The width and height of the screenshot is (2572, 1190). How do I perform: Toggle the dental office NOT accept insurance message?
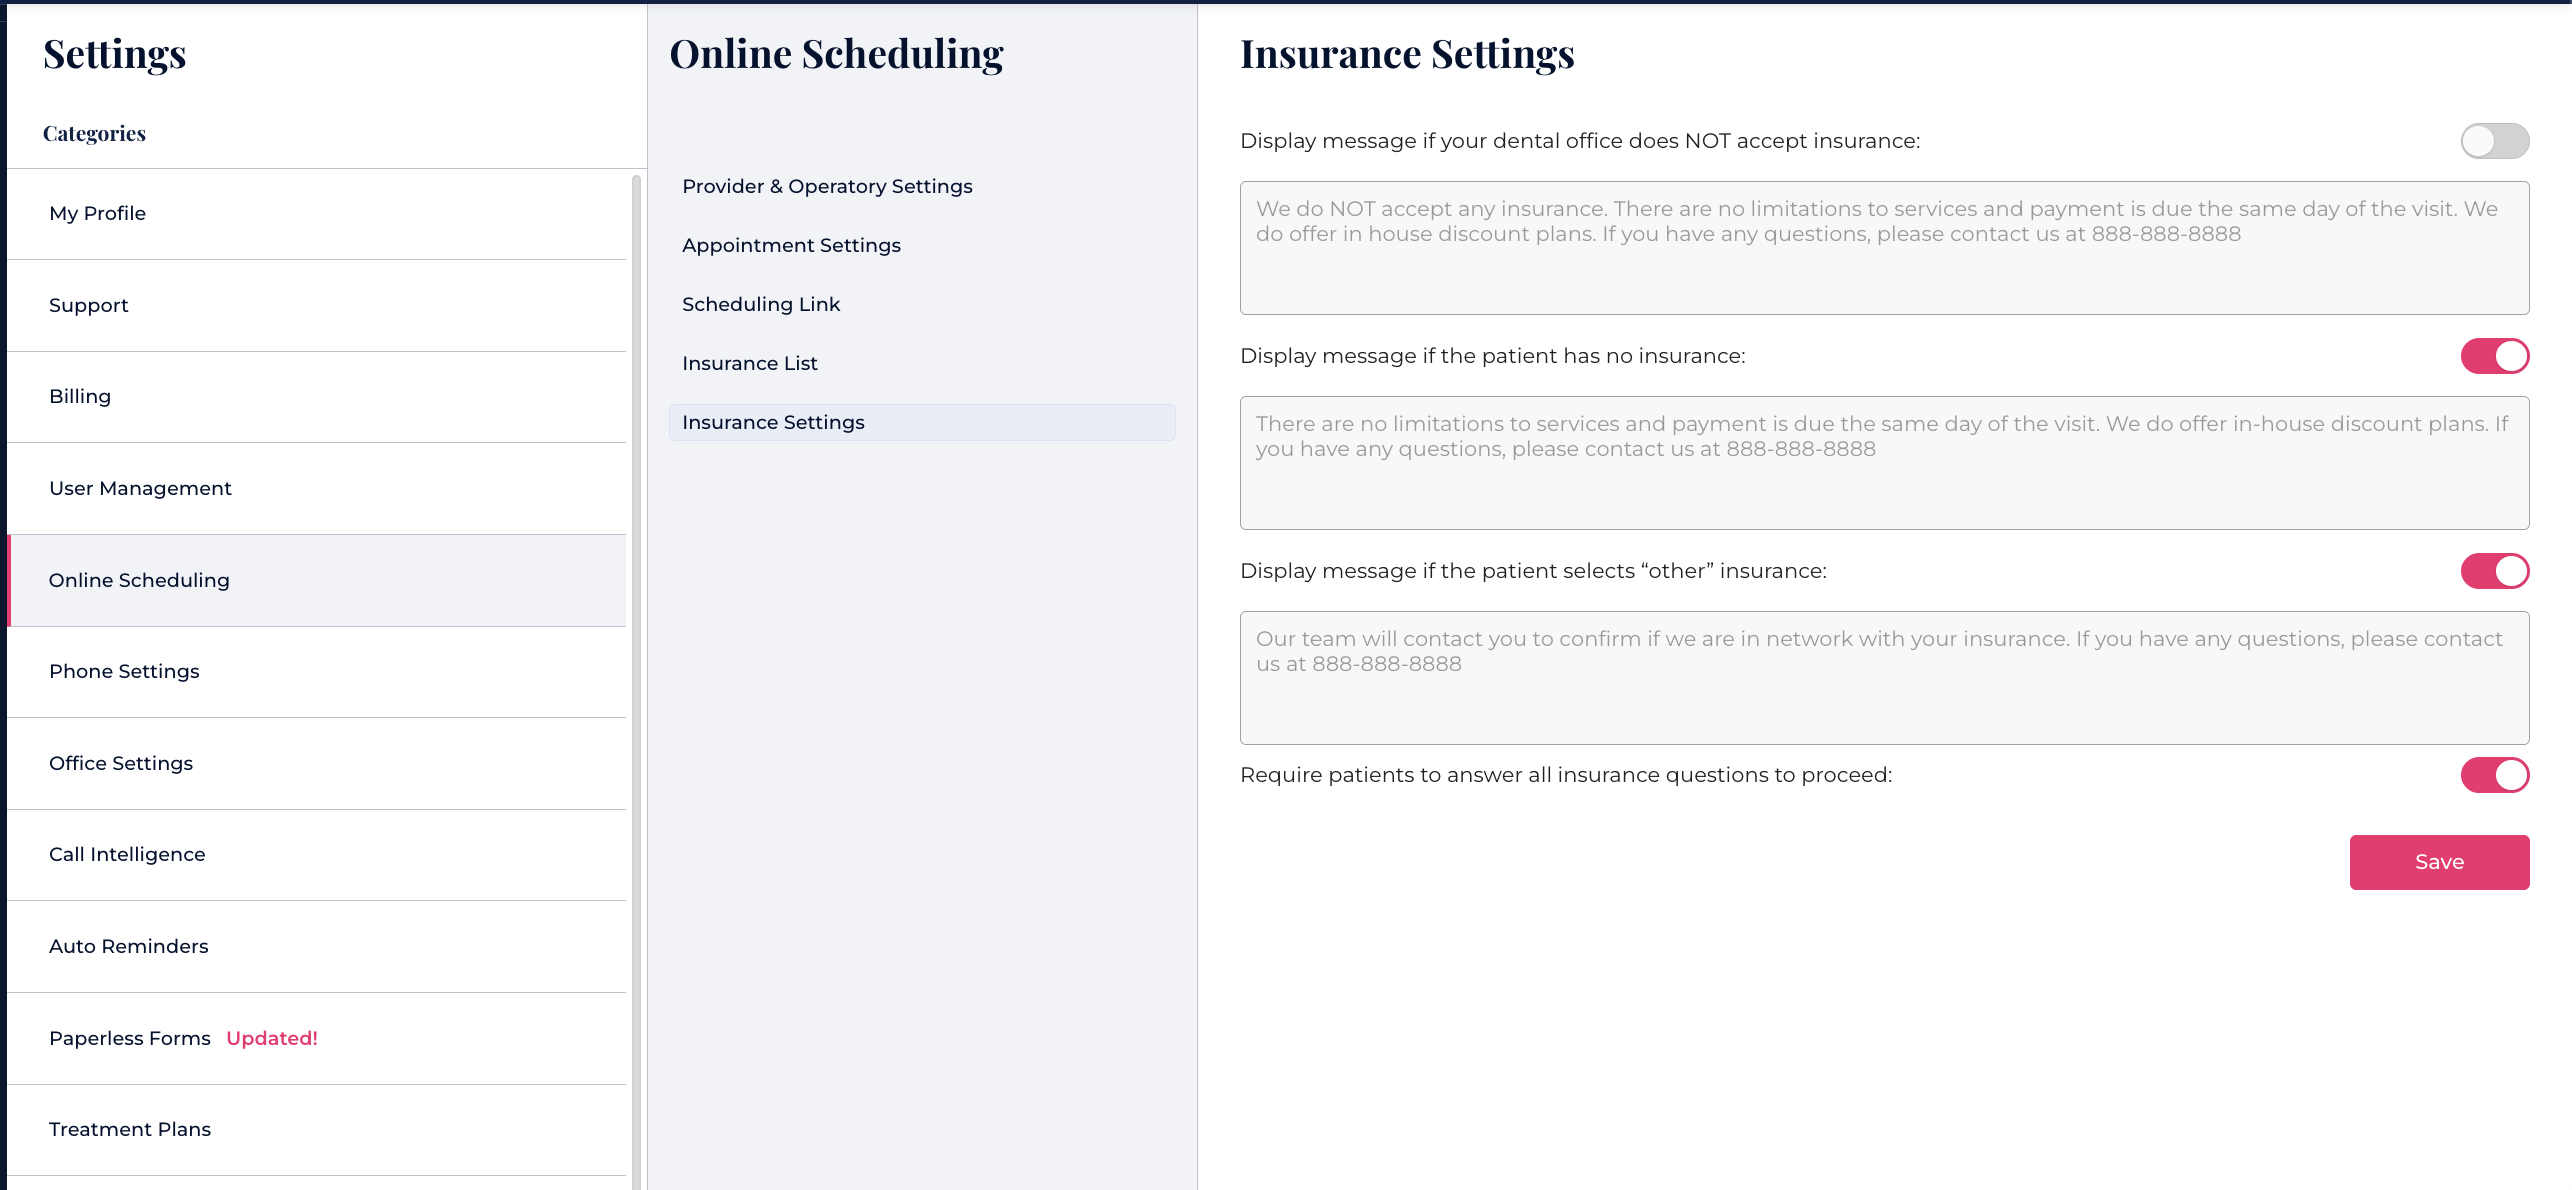tap(2494, 141)
